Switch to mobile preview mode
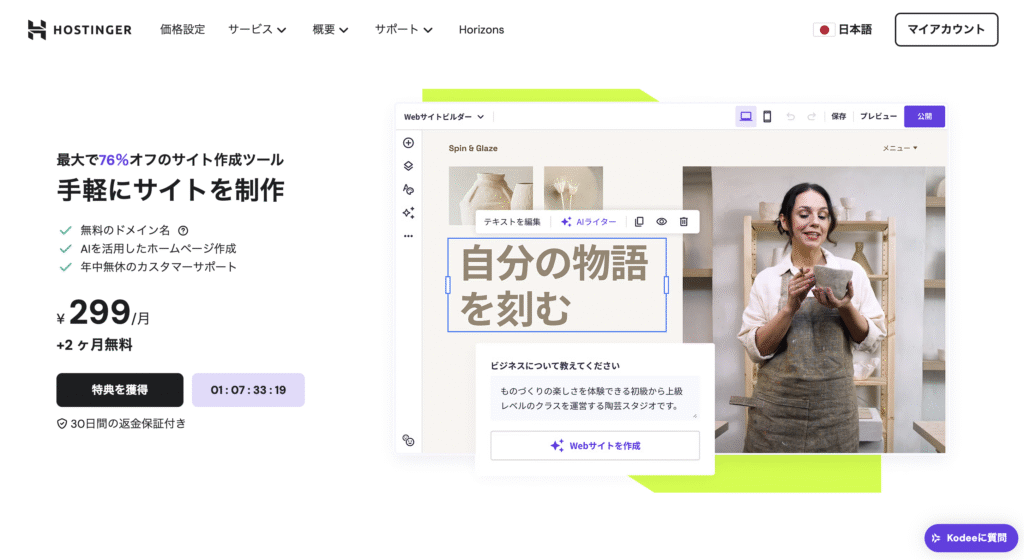 767,117
